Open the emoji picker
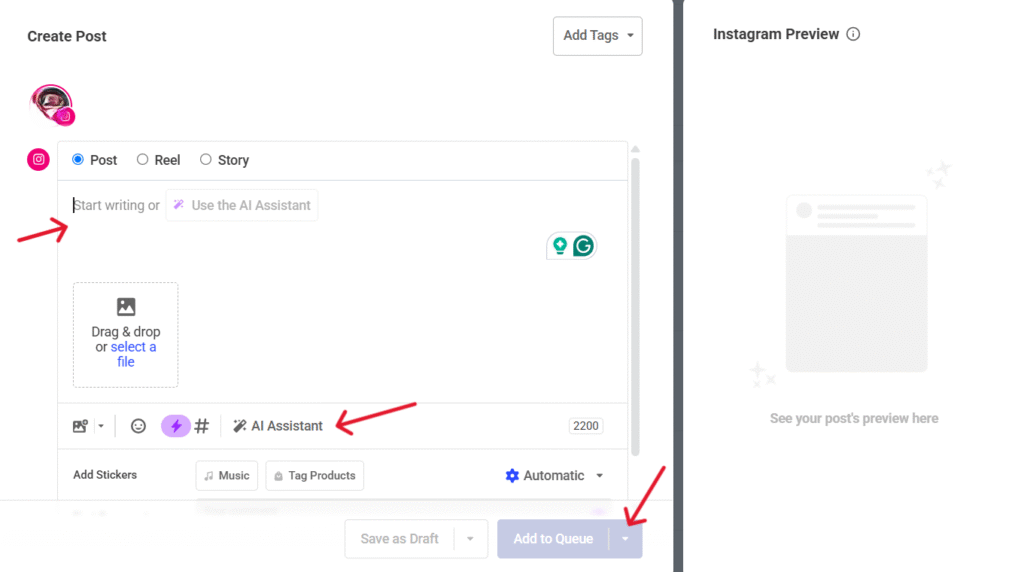Image resolution: width=1024 pixels, height=572 pixels. coord(139,426)
